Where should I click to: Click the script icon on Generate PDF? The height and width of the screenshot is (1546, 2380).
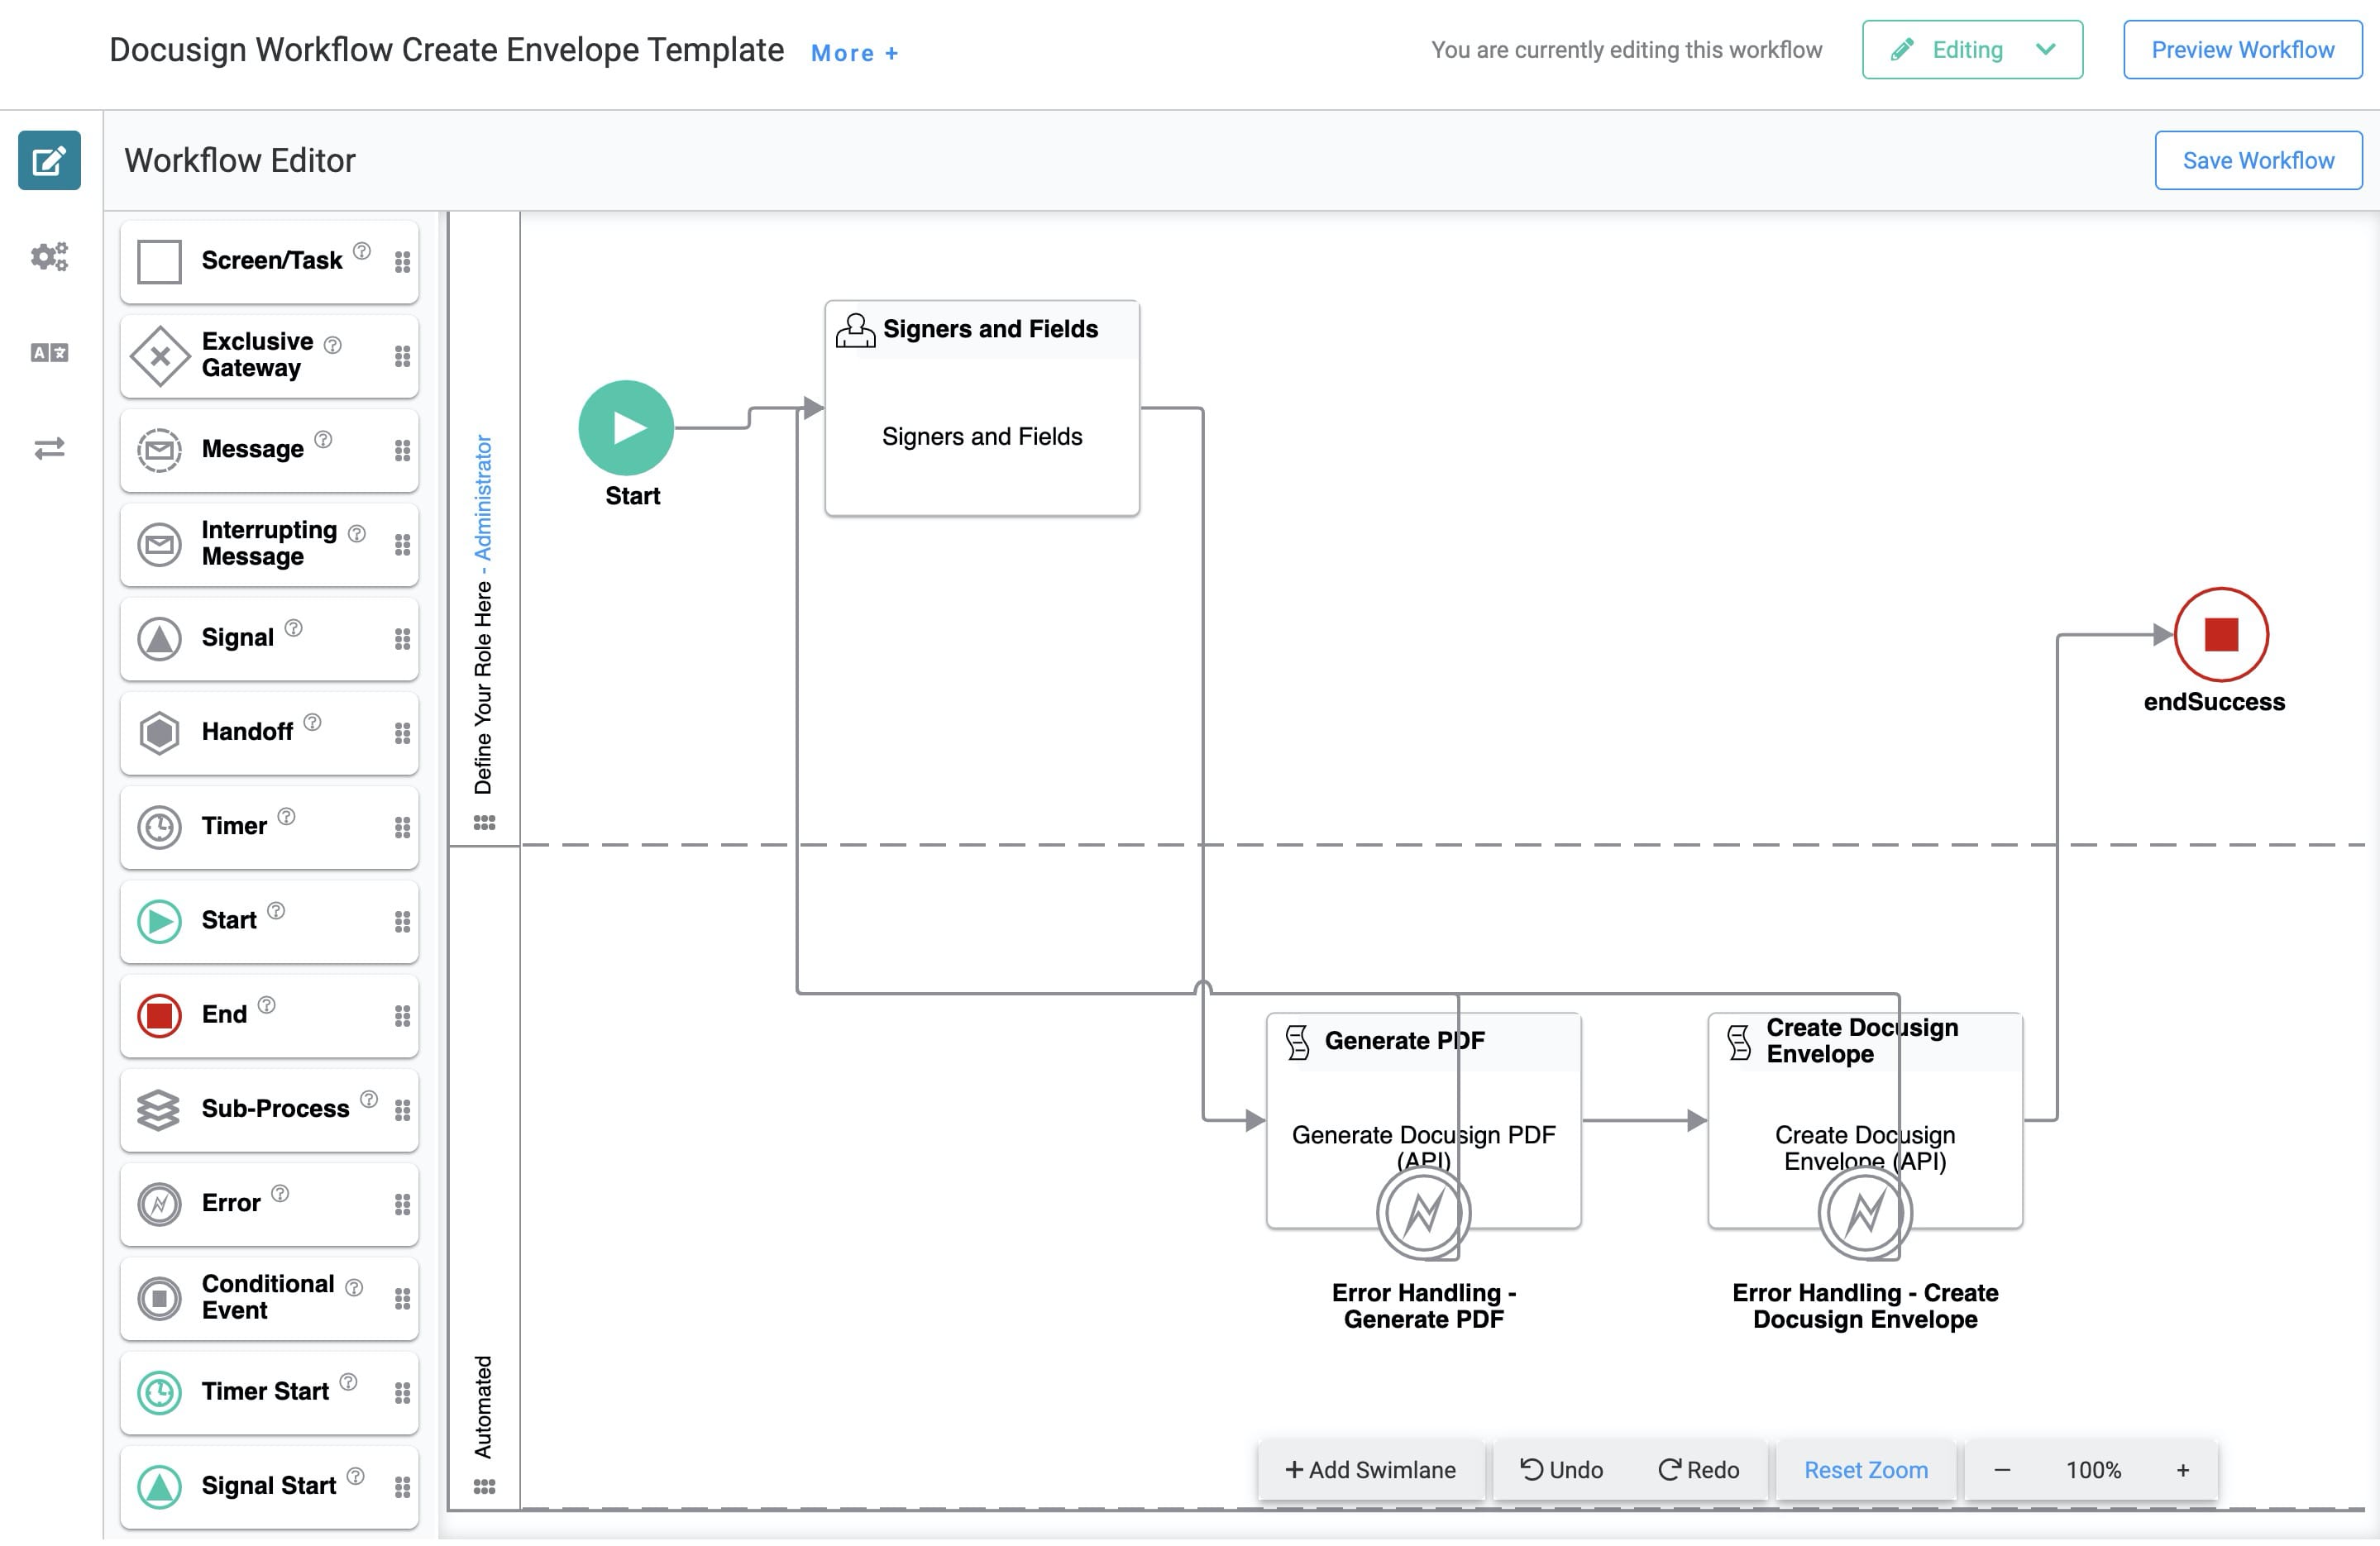tap(1297, 1042)
